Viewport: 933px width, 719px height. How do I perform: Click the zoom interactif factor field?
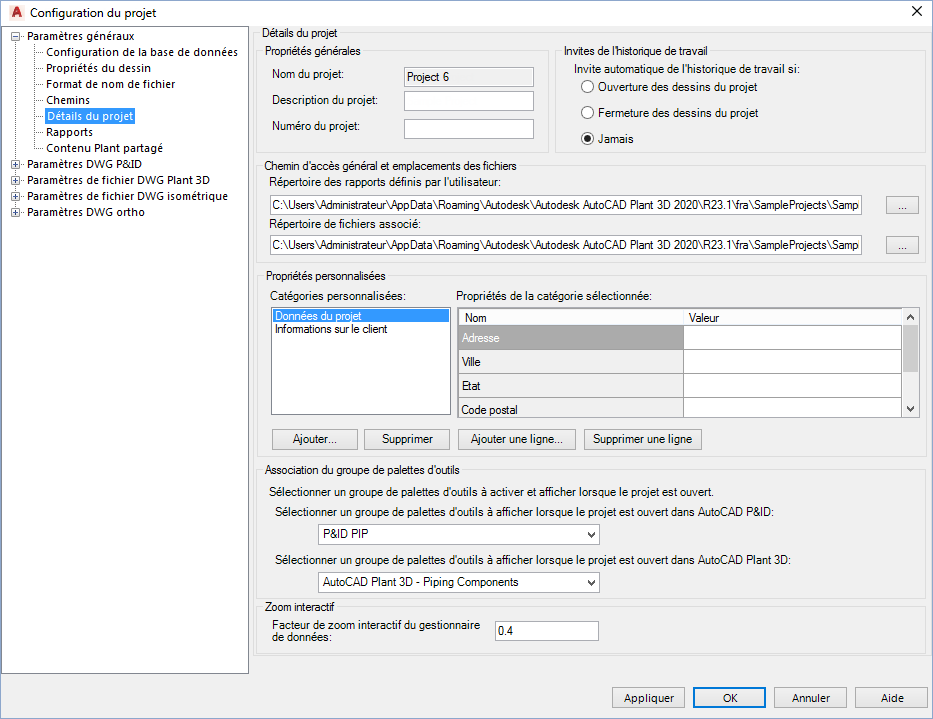pyautogui.click(x=546, y=631)
